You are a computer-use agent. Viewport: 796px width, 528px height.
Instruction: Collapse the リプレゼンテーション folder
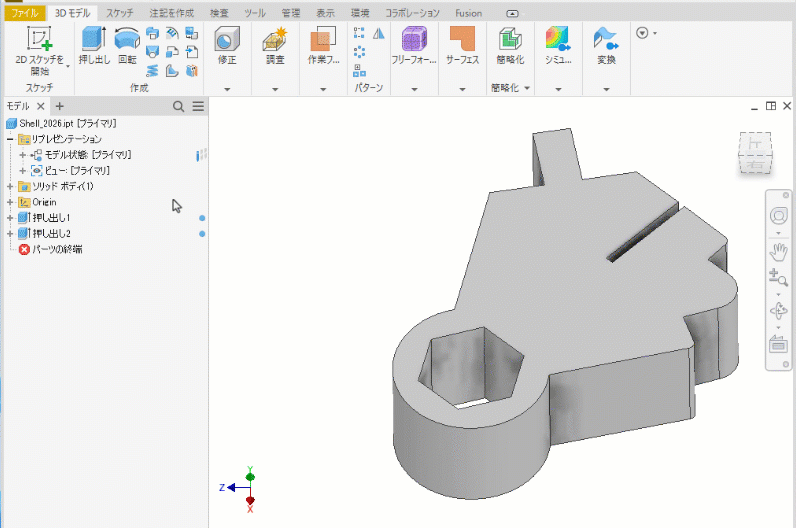pyautogui.click(x=10, y=139)
